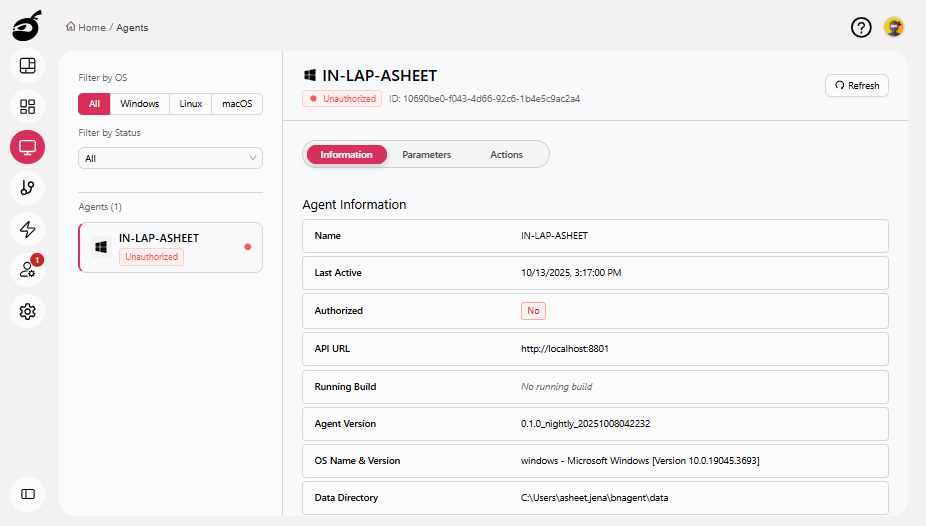Click Name value IN-LAP-ASHEET in table
The height and width of the screenshot is (526, 926).
pos(555,236)
